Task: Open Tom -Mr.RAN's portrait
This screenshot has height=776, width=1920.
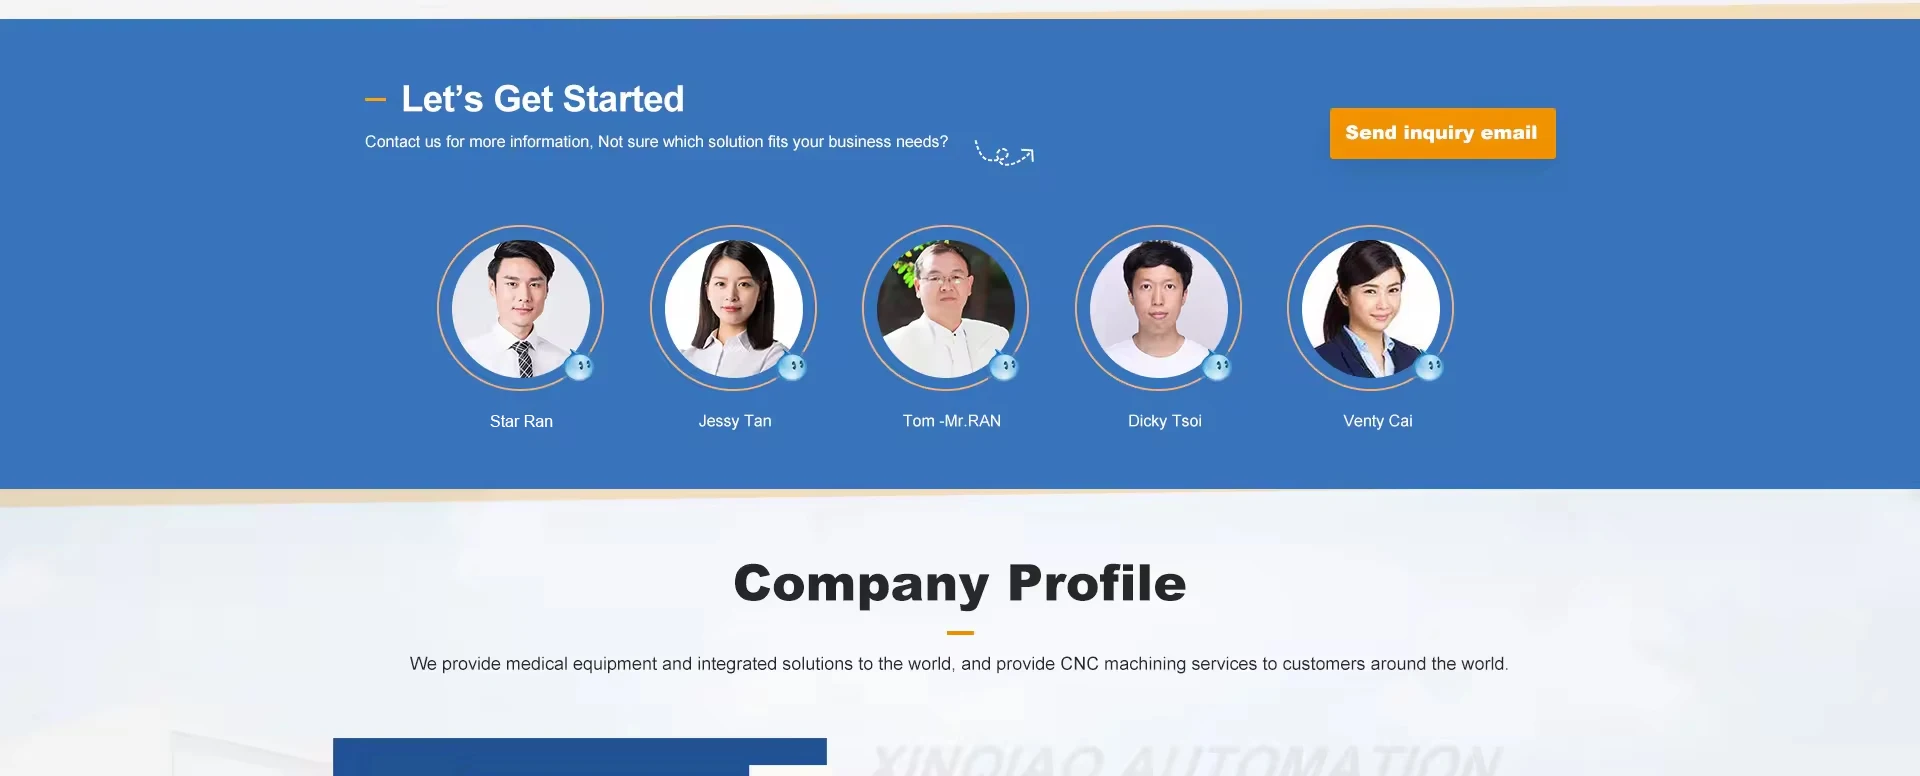Action: coord(946,308)
